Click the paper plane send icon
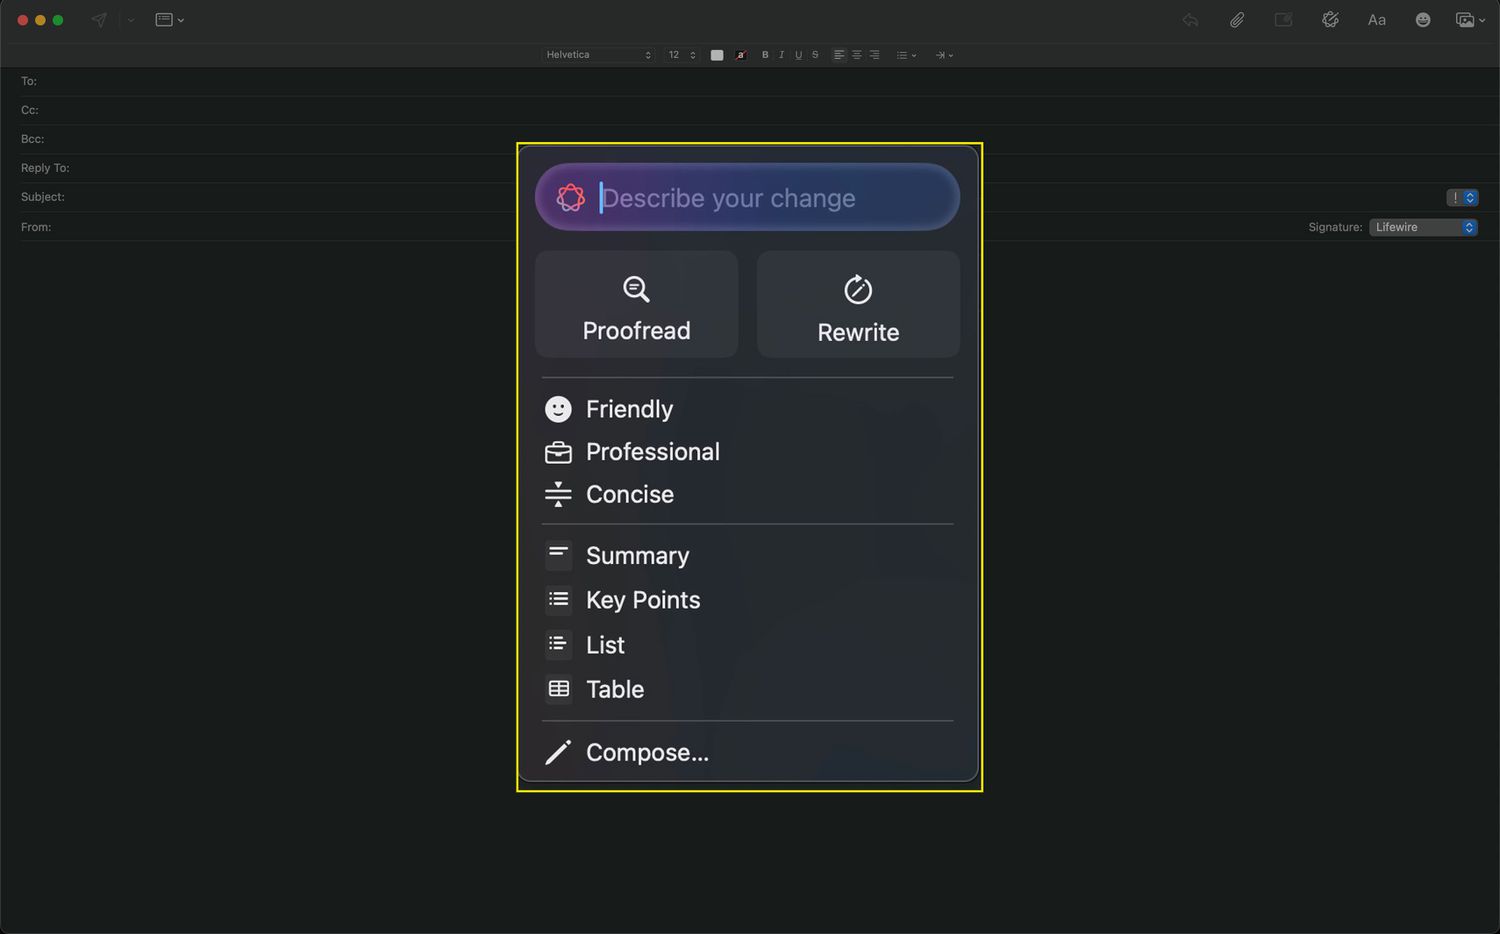 coord(99,20)
